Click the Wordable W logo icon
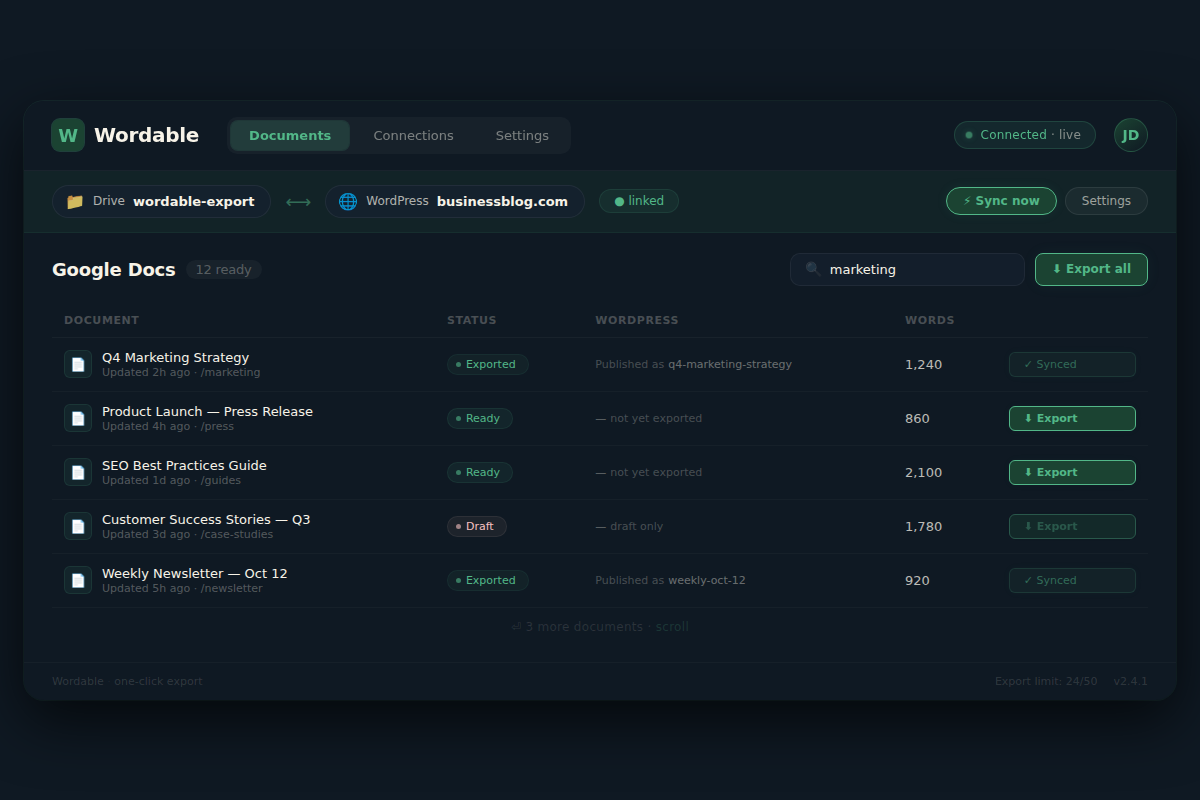Image resolution: width=1200 pixels, height=800 pixels. point(68,135)
